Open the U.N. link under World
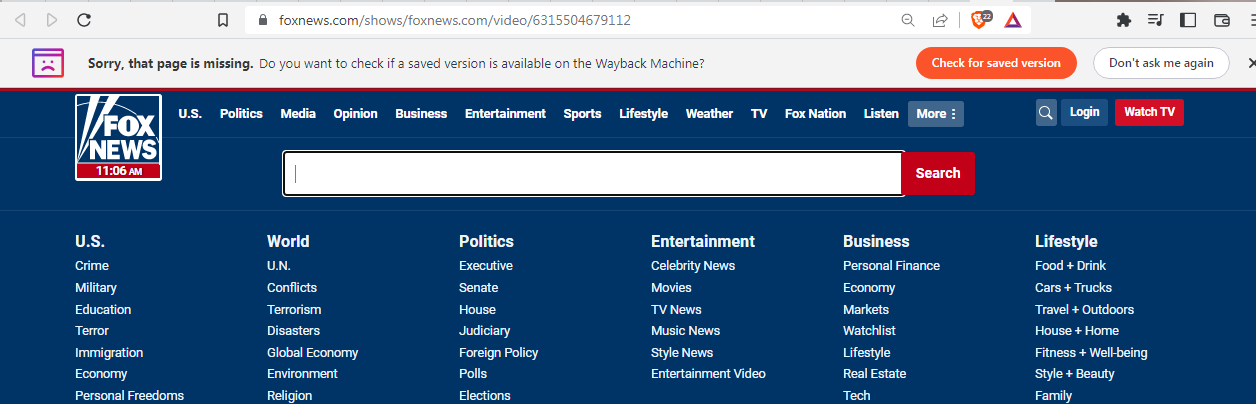This screenshot has width=1256, height=404. click(279, 266)
